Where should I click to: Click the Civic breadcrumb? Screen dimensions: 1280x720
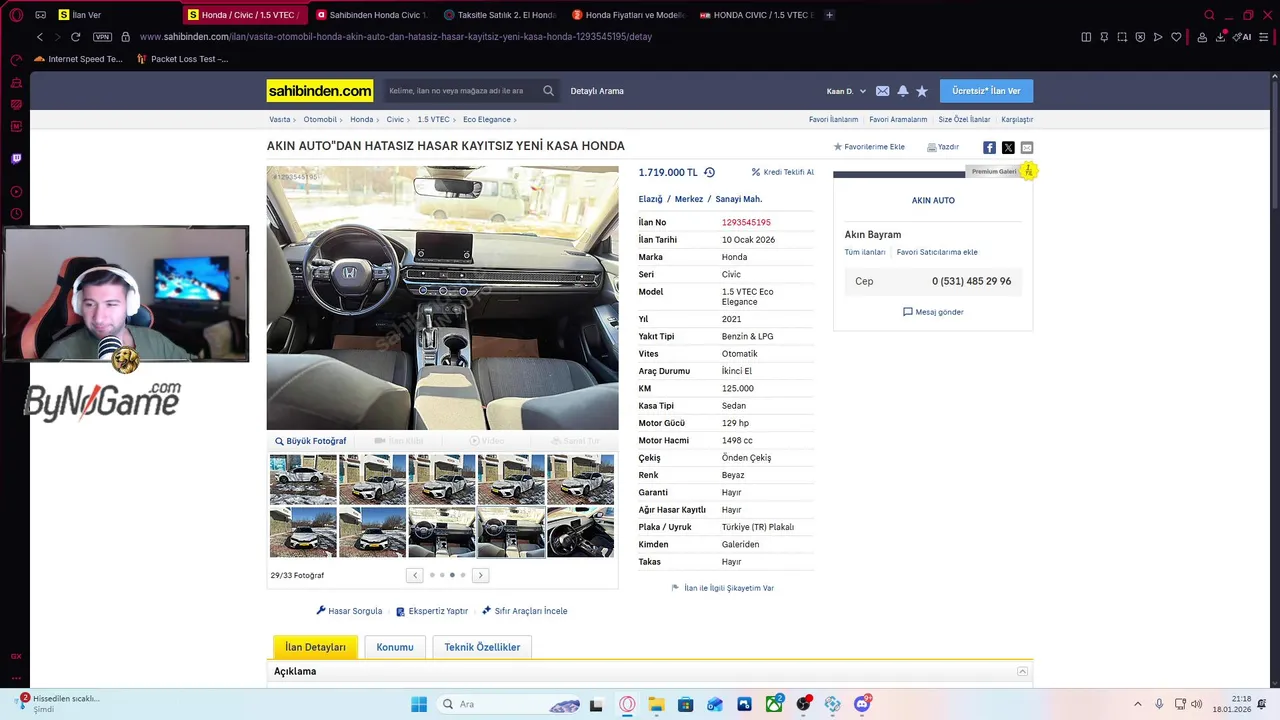pyautogui.click(x=395, y=119)
